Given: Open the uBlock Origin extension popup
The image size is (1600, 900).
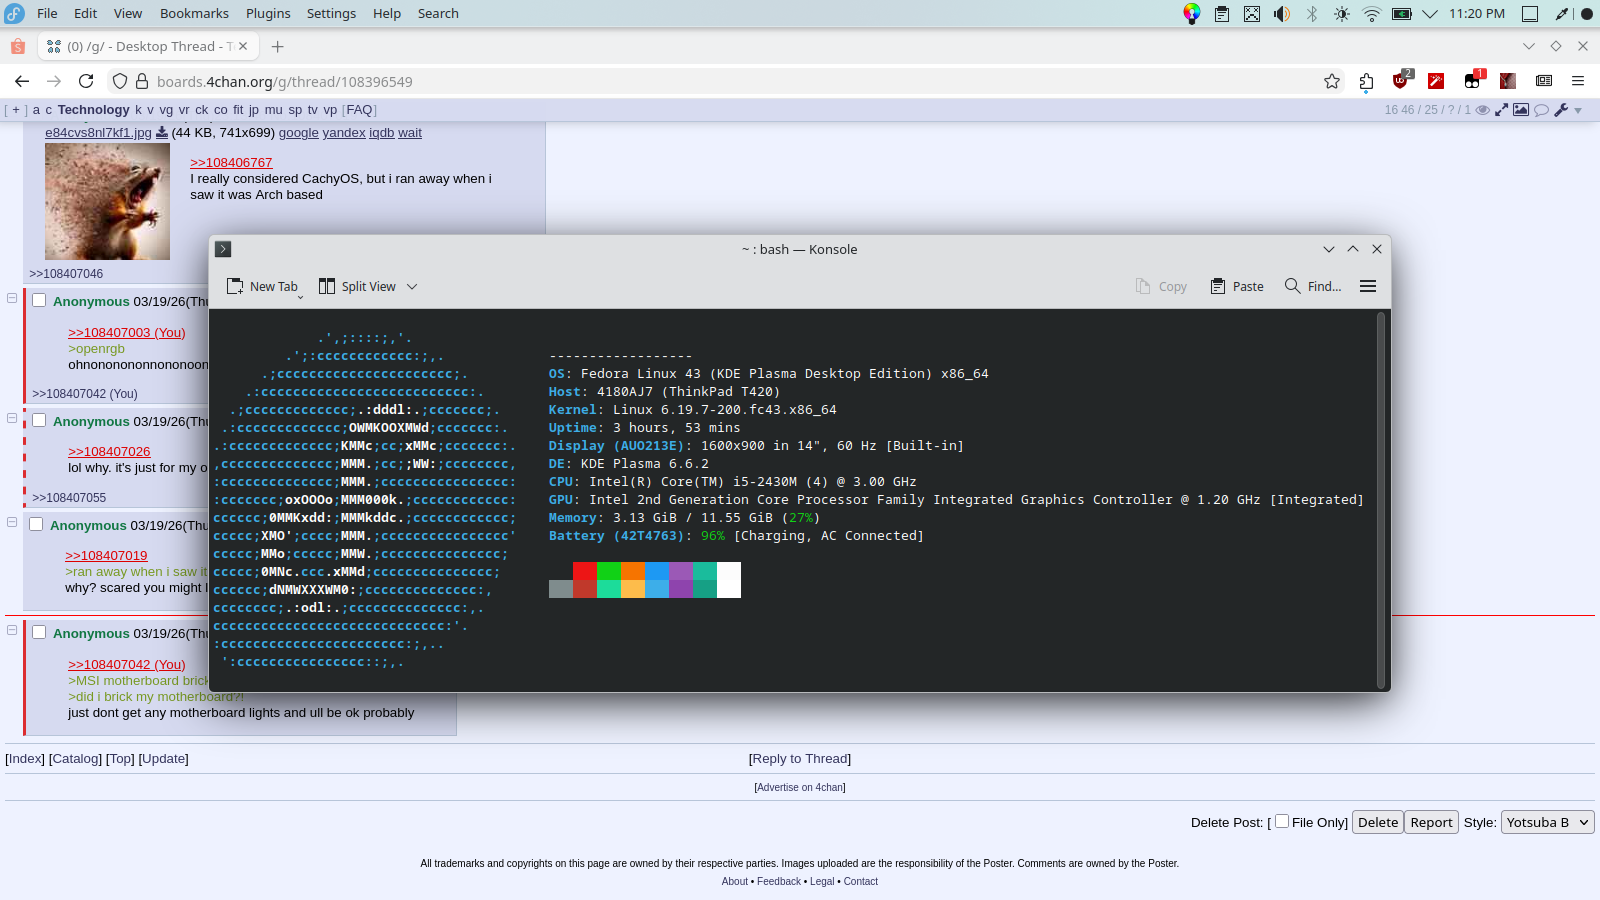Looking at the screenshot, I should pyautogui.click(x=1401, y=81).
